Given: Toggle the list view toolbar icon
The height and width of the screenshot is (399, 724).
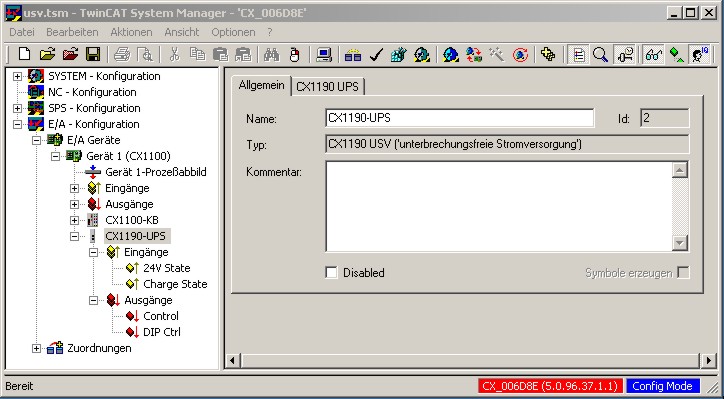Looking at the screenshot, I should pos(578,54).
